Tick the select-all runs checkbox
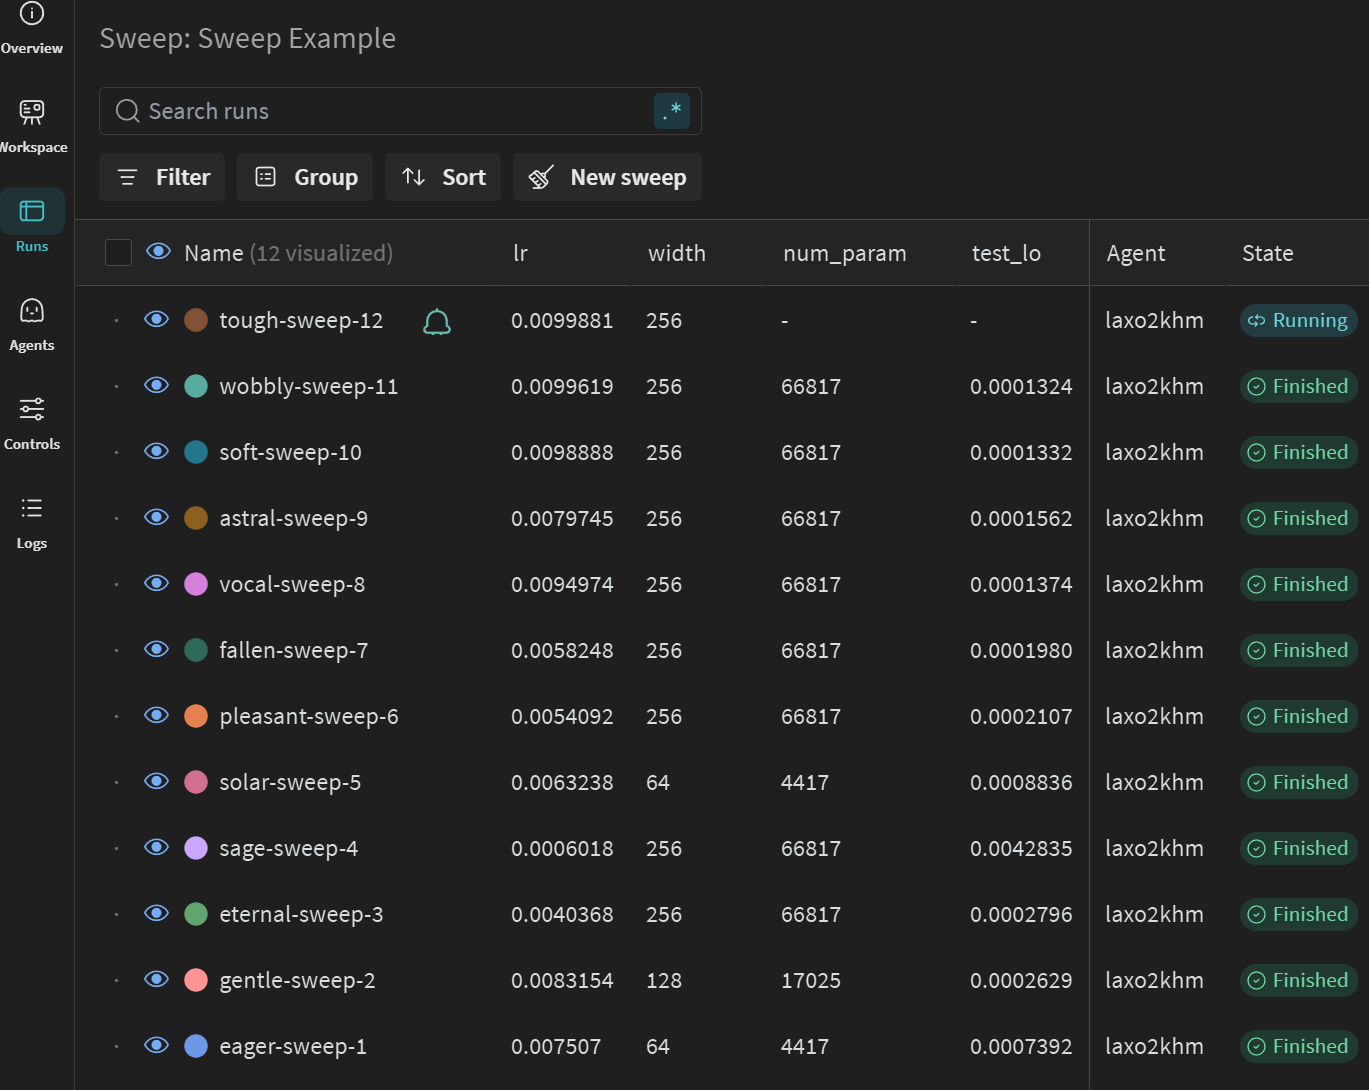Screen dimensions: 1369x1090 coord(118,253)
